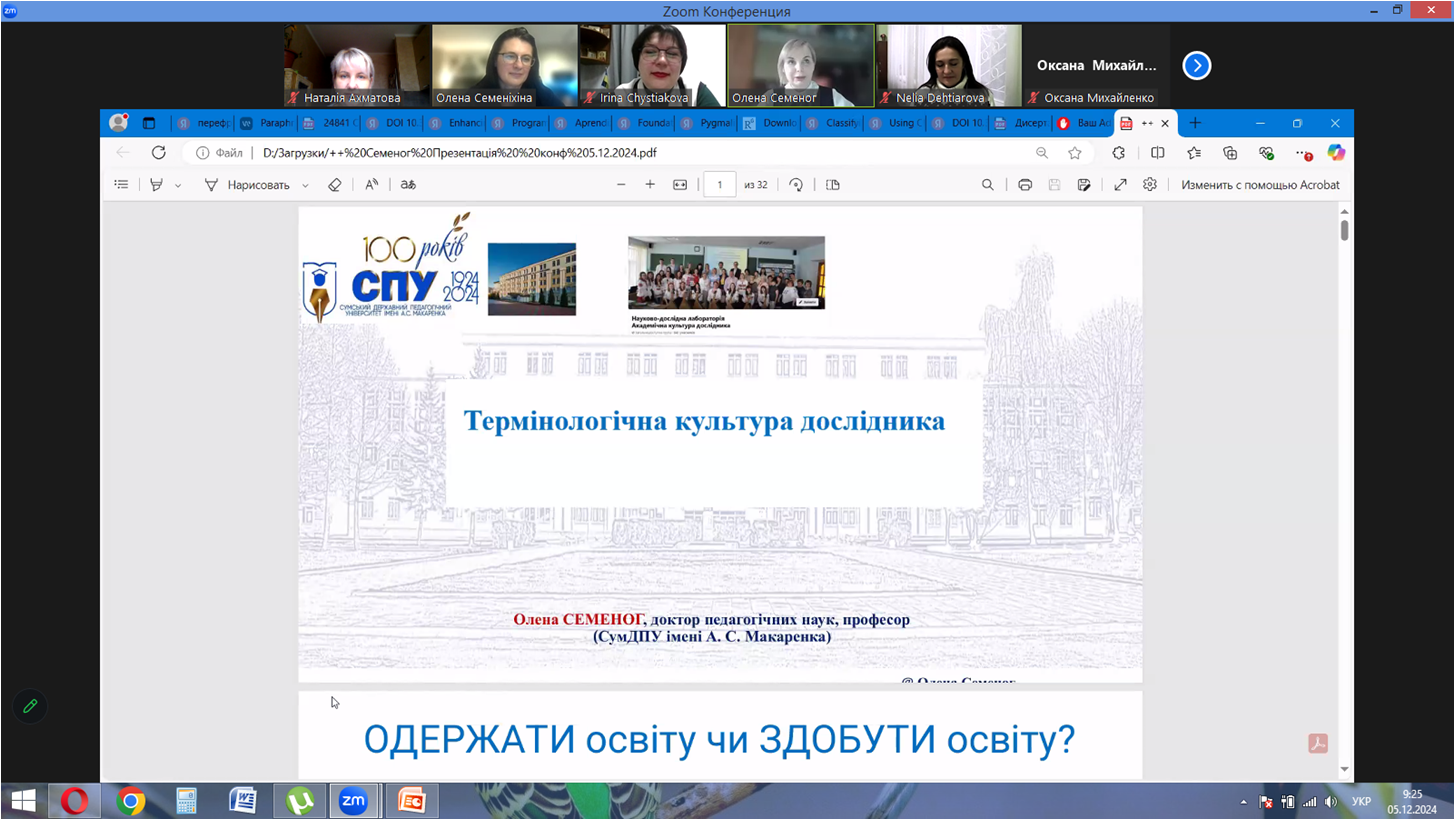The height and width of the screenshot is (820, 1455).
Task: Open Word from the taskbar
Action: click(242, 801)
